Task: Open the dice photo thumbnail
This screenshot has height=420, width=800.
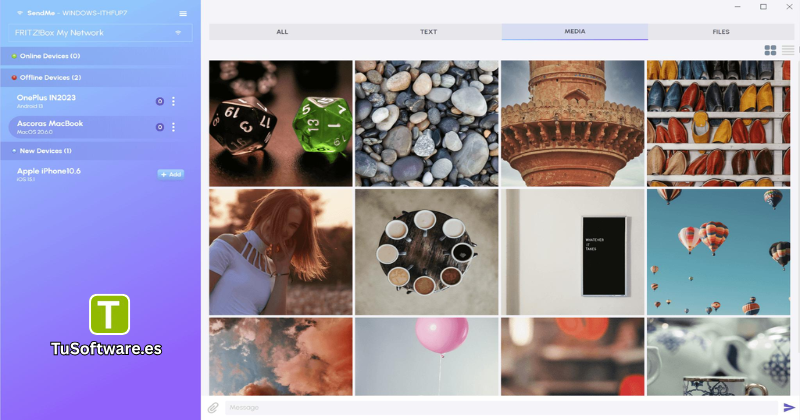Action: [x=281, y=123]
